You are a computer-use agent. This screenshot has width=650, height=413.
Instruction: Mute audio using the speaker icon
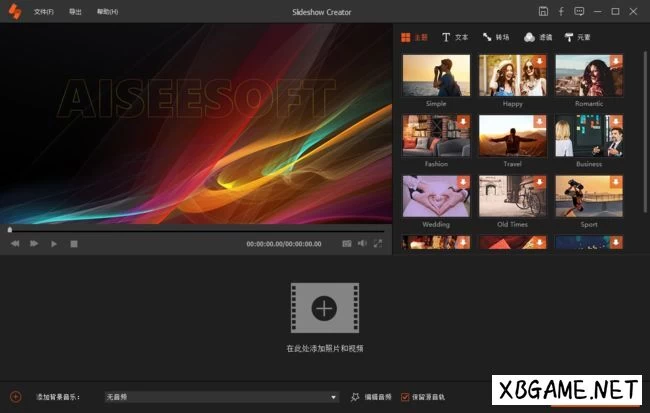(362, 243)
